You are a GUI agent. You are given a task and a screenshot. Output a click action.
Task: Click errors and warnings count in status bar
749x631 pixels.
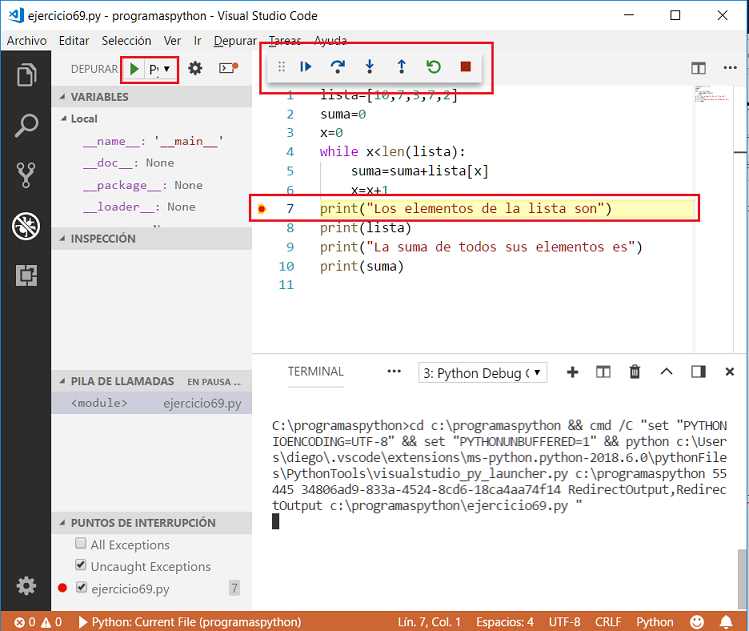point(38,622)
